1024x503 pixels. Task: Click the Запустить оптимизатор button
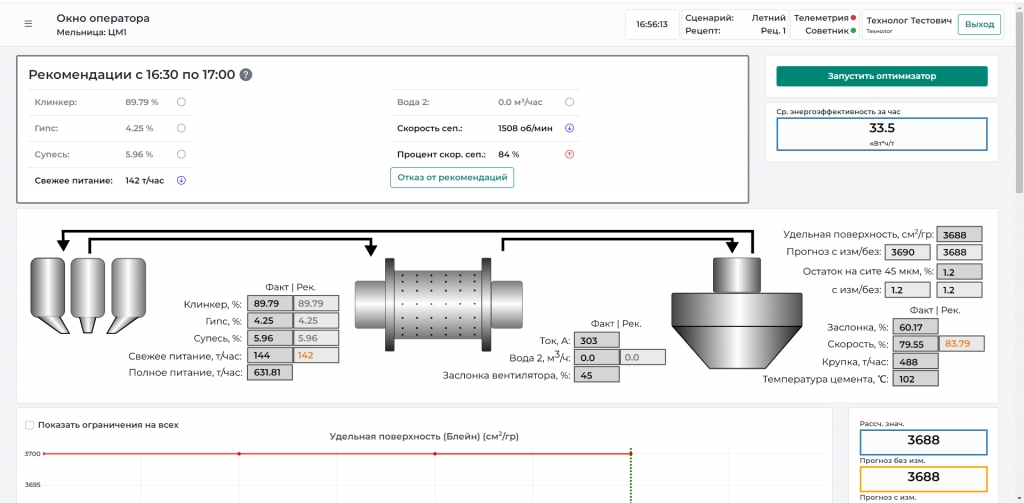pyautogui.click(x=882, y=76)
